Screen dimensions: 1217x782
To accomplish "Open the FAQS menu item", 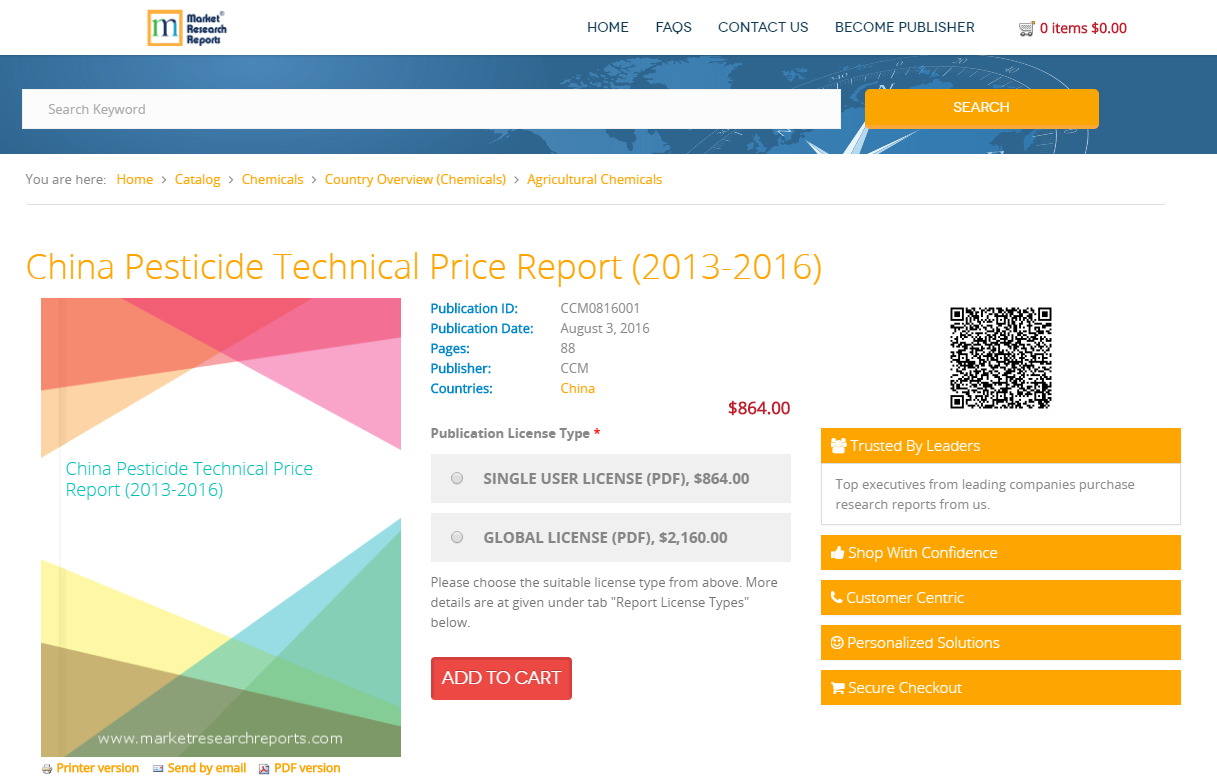I will (x=674, y=28).
